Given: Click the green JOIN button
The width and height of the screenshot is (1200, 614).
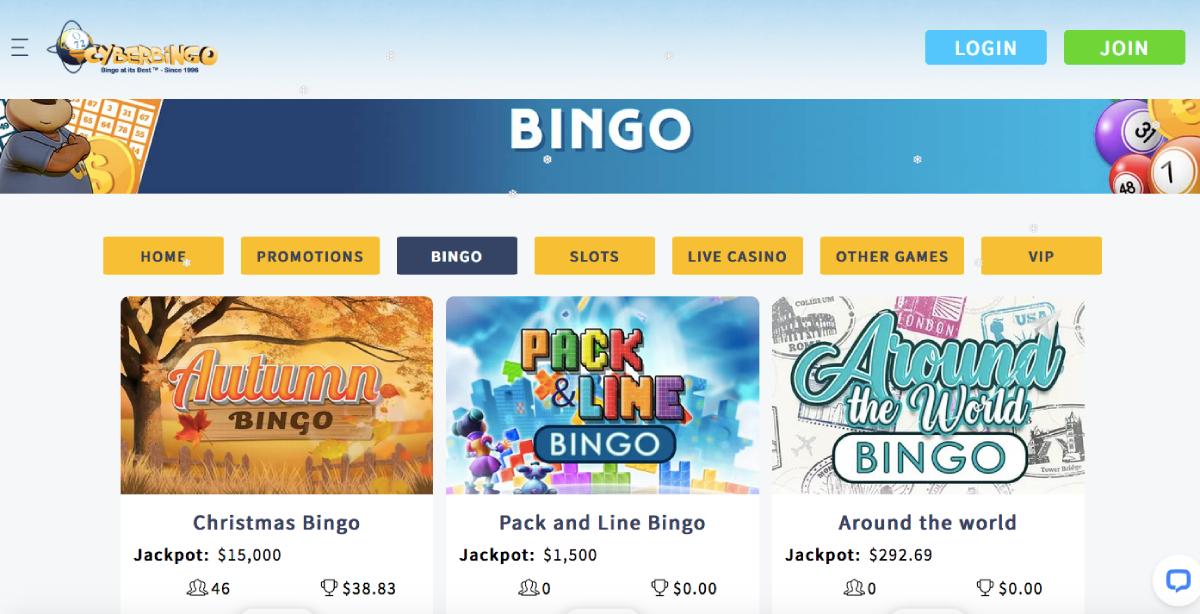Looking at the screenshot, I should tap(1124, 48).
